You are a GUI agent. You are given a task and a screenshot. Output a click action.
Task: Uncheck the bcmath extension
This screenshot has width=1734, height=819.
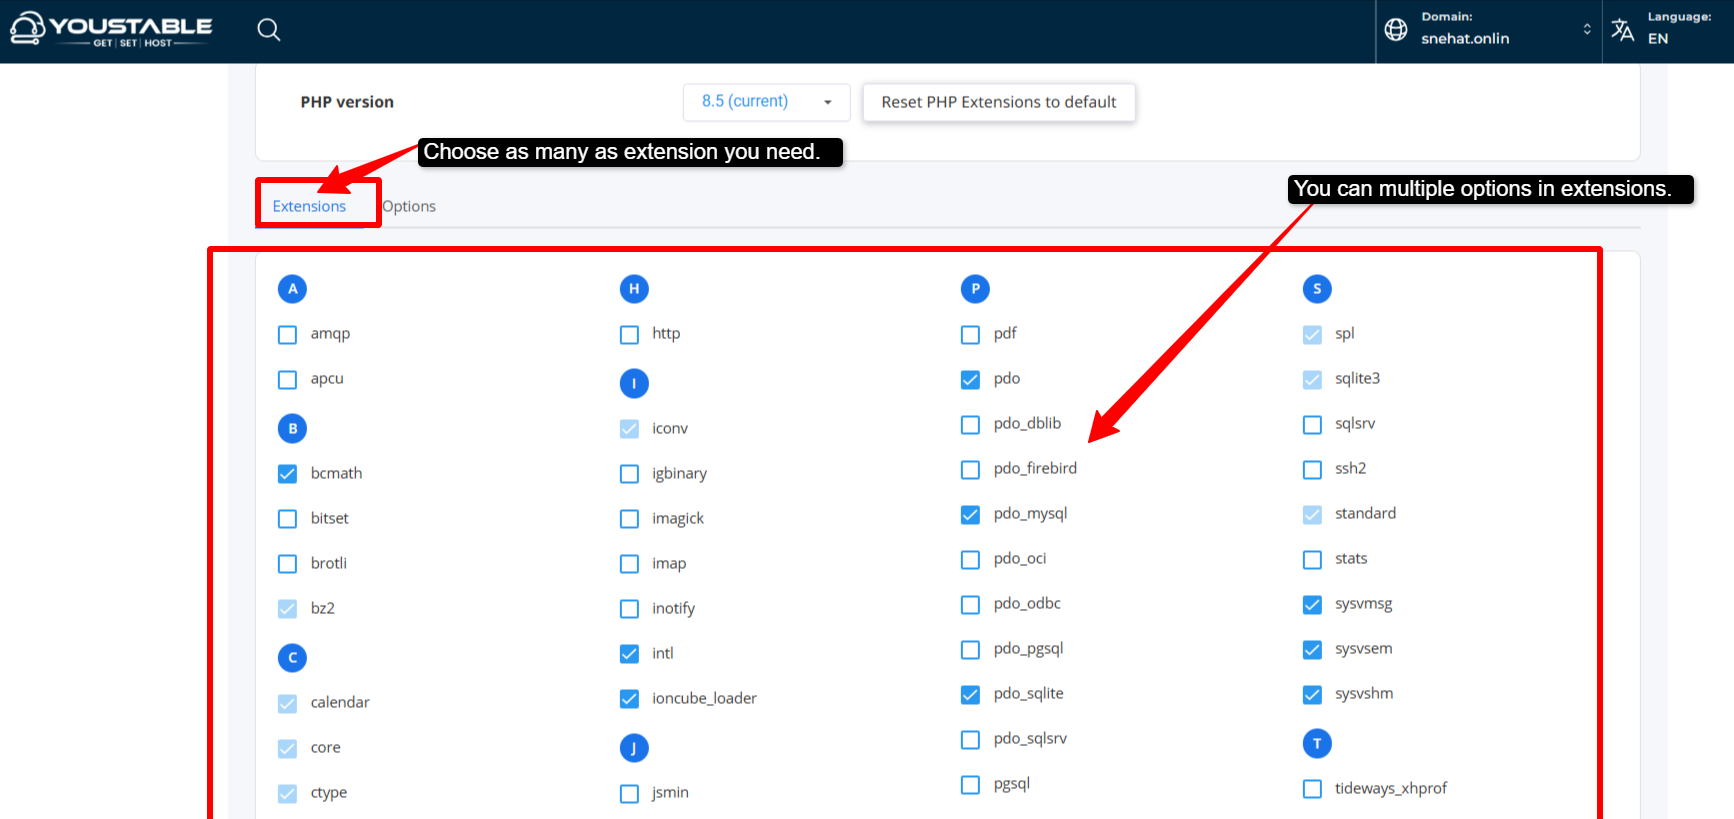[287, 474]
